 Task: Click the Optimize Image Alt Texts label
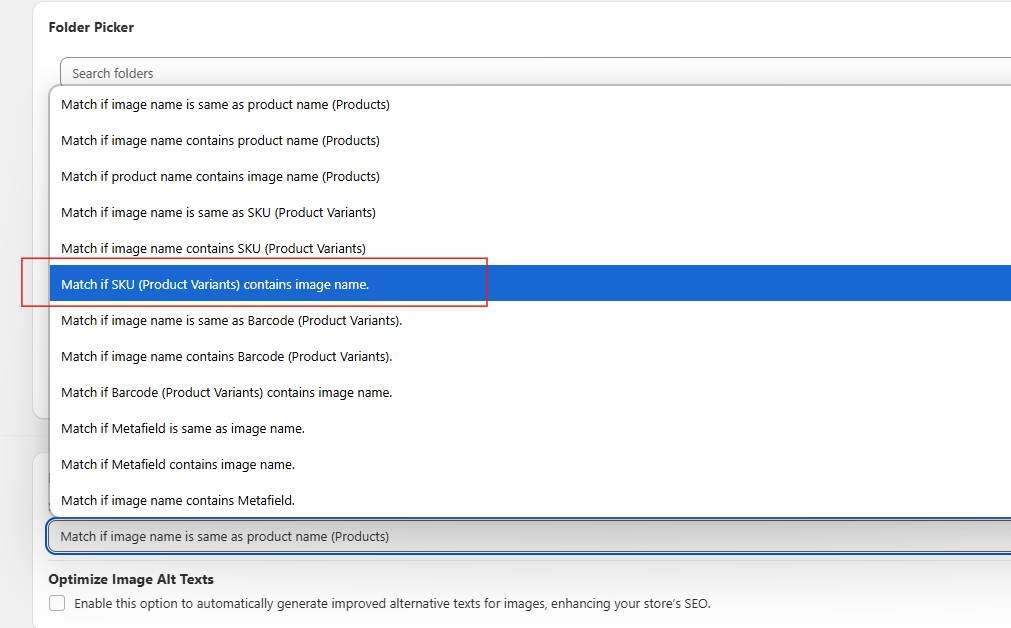[x=128, y=579]
